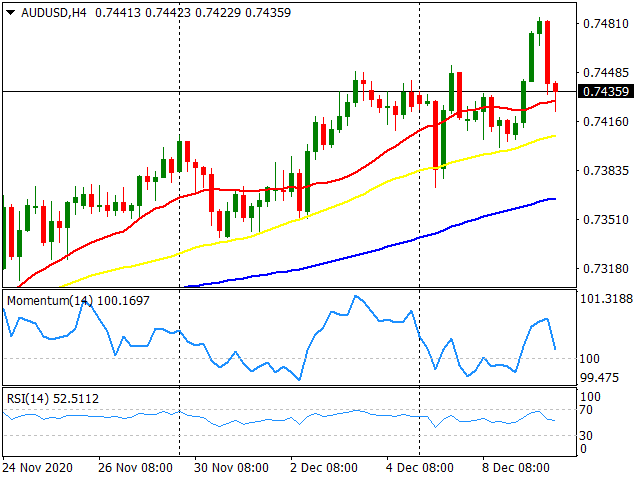Click the low price value 0.74229
Image resolution: width=640 pixels, height=480 pixels.
[x=218, y=13]
